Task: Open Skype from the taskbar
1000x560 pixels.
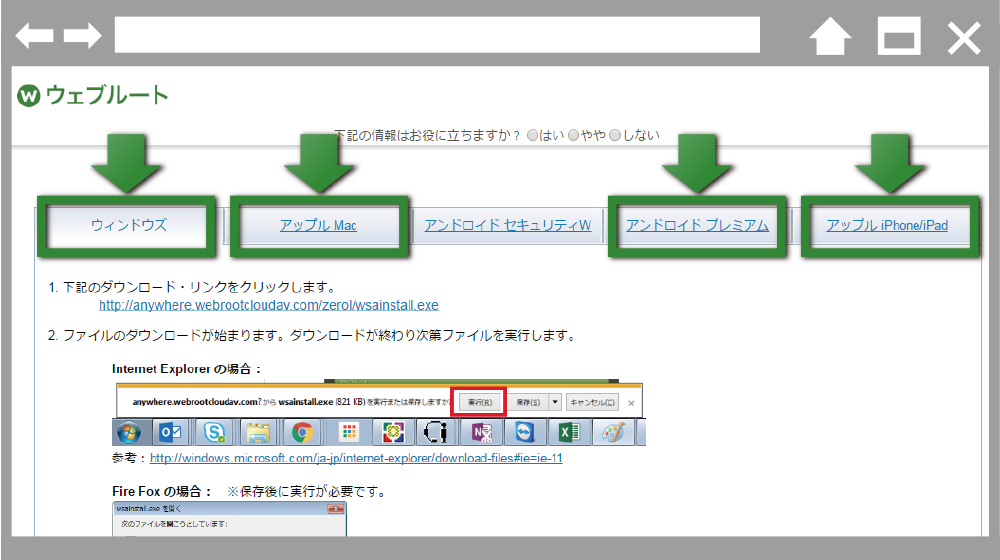Action: pos(214,432)
